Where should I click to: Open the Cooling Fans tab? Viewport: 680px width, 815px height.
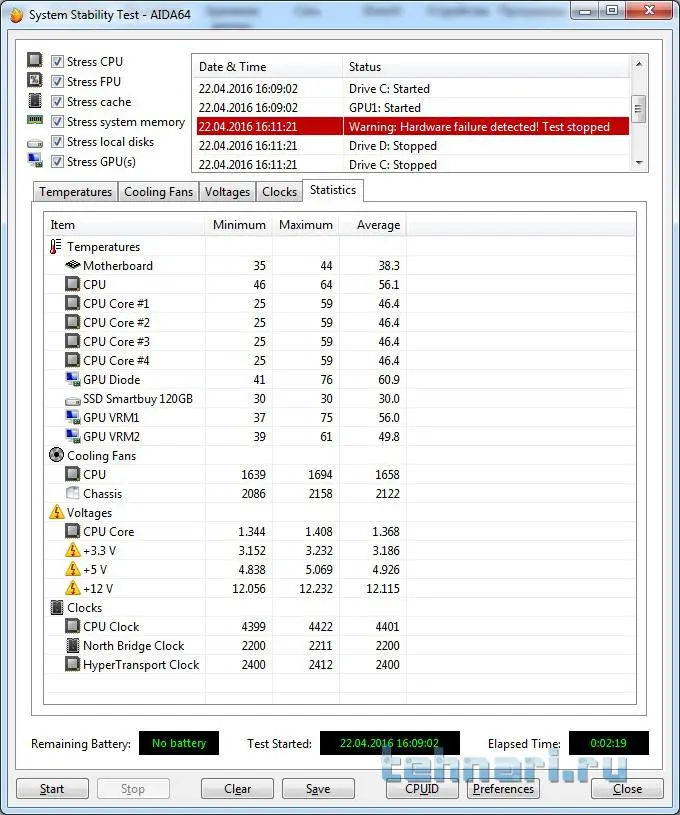[x=159, y=192]
